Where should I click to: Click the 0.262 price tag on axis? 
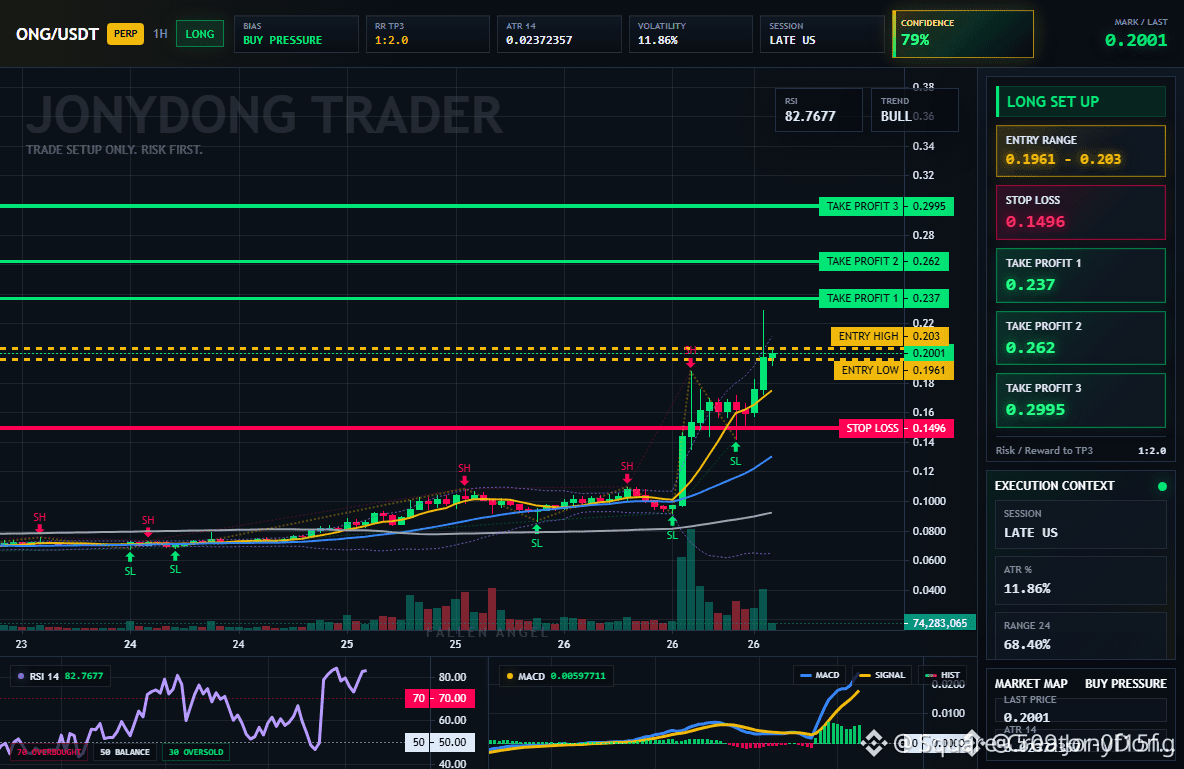(927, 261)
